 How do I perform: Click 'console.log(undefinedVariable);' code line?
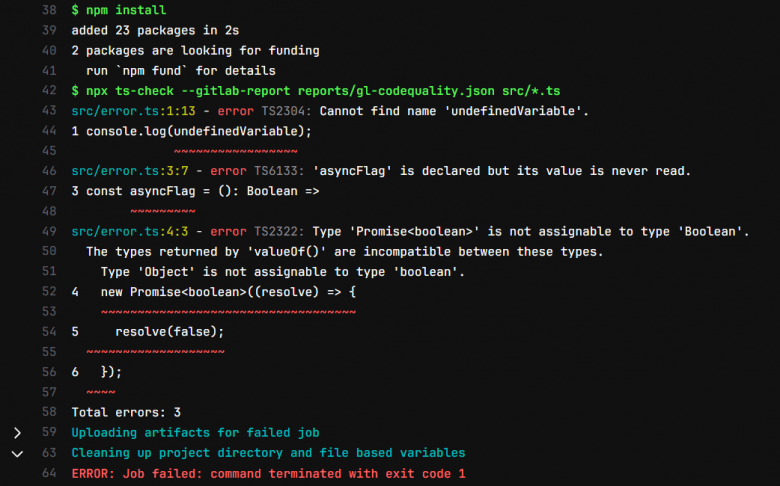pyautogui.click(x=198, y=131)
